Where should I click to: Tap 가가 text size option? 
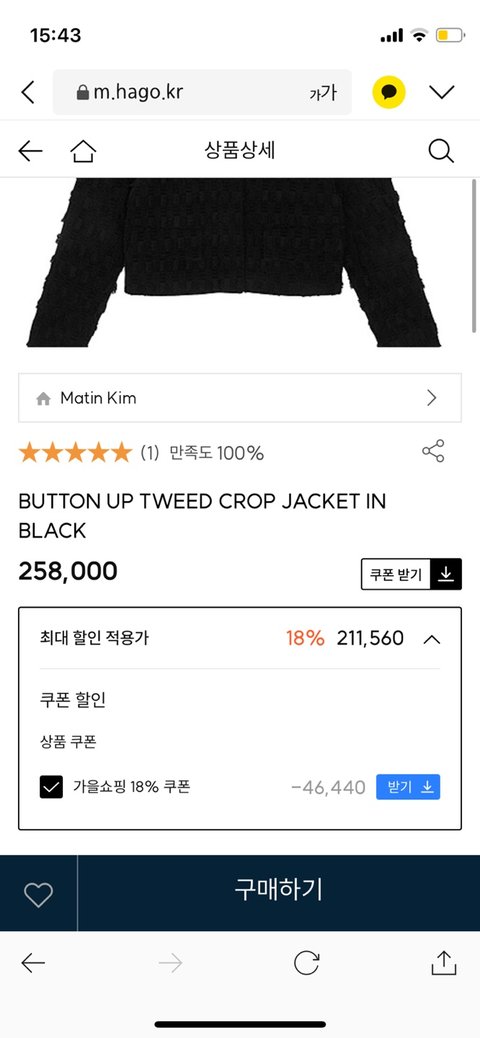coord(323,93)
